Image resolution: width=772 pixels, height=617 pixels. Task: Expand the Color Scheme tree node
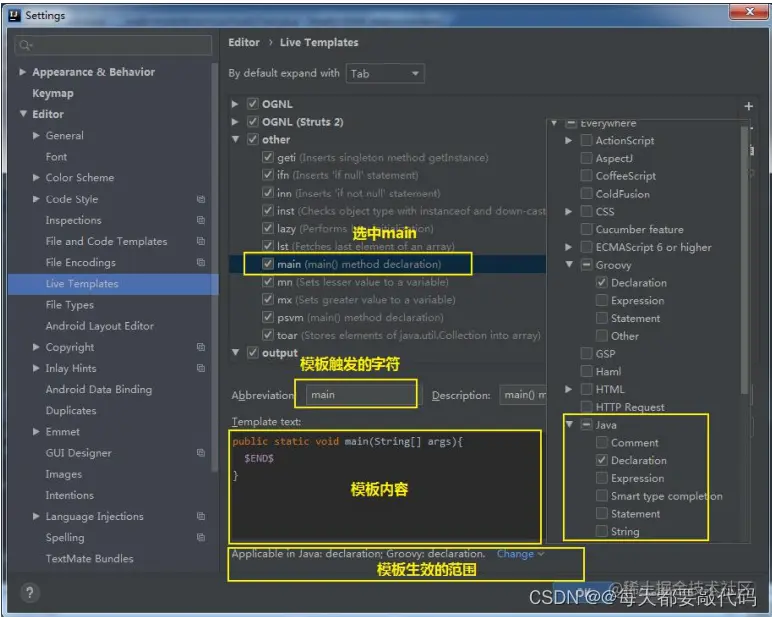pos(36,177)
